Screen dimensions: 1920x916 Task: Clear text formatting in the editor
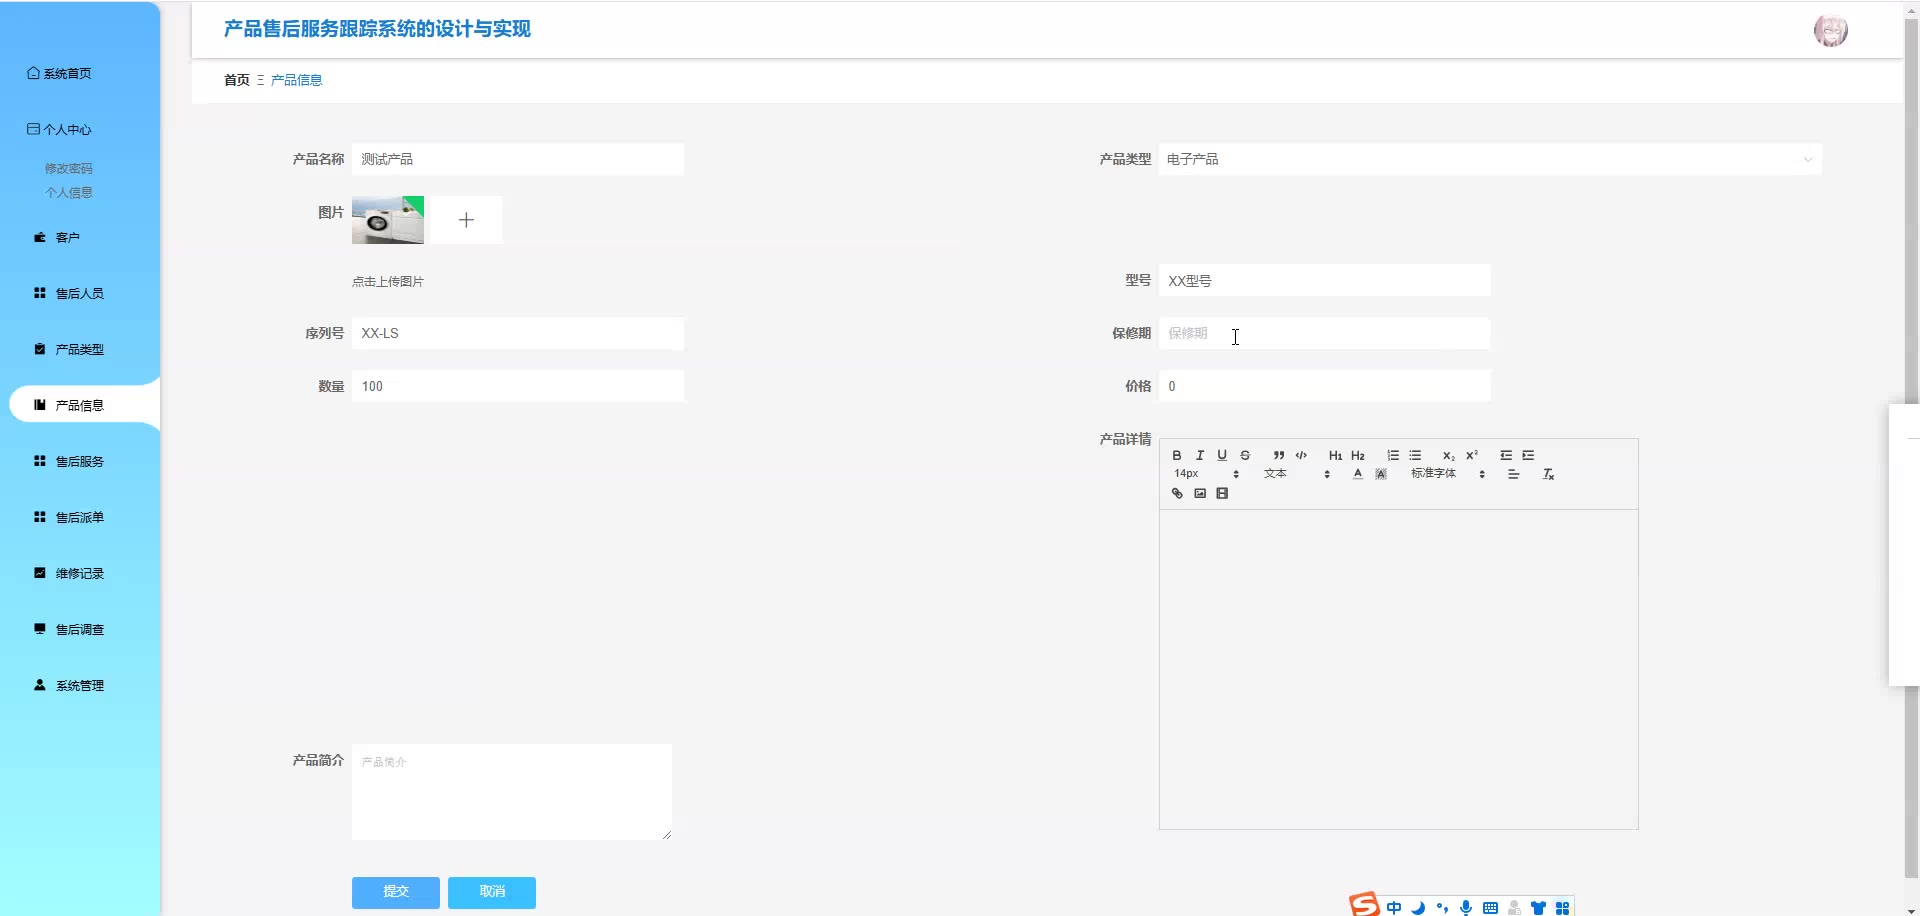point(1548,474)
